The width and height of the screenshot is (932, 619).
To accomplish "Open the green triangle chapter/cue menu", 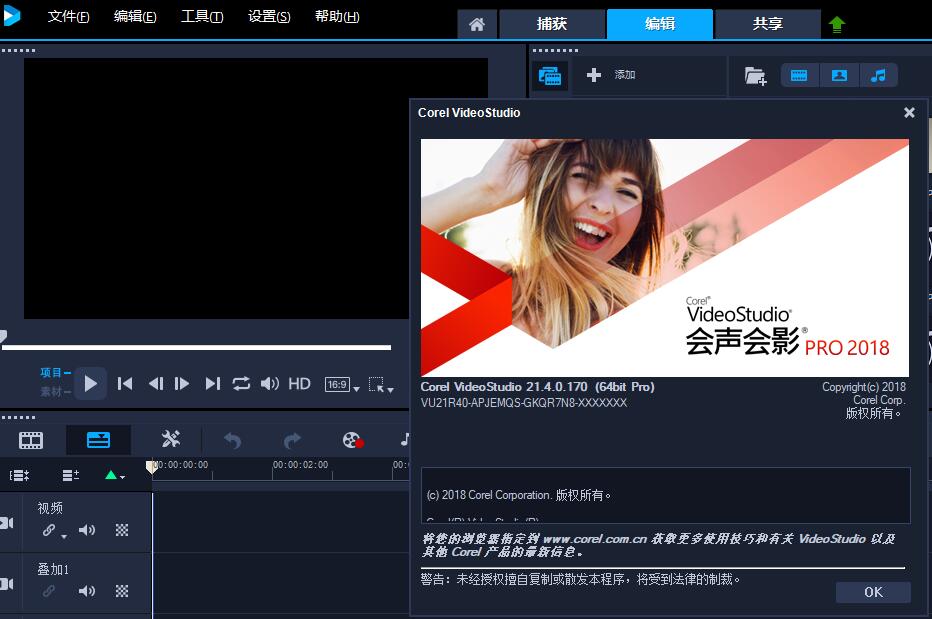I will 114,475.
